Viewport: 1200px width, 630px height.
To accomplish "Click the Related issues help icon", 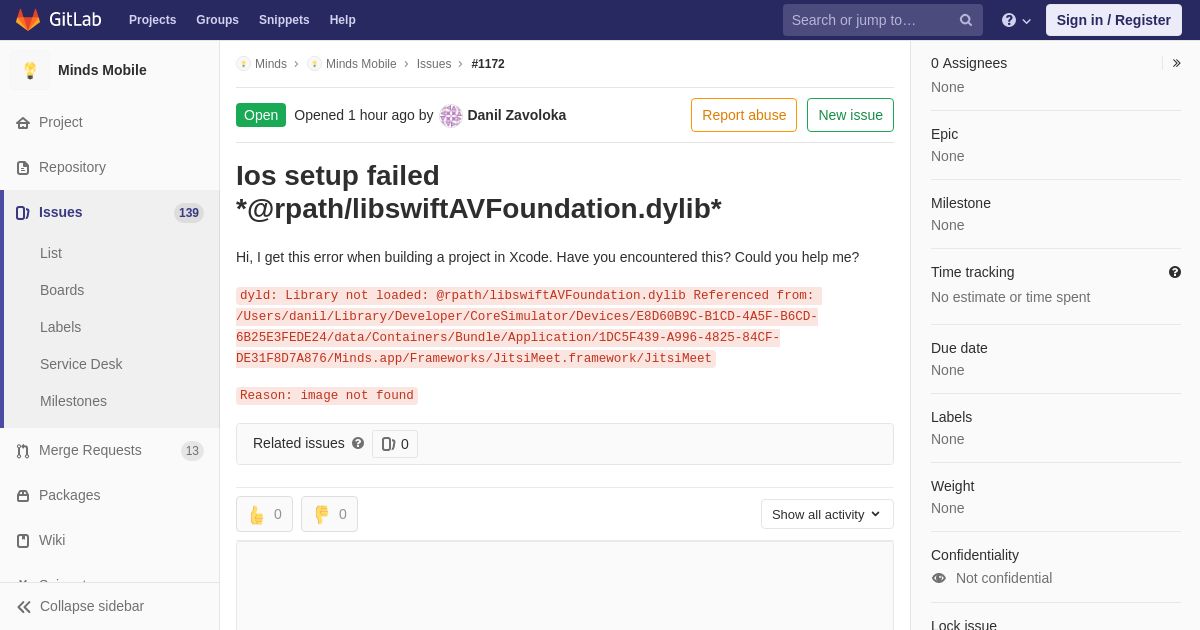I will [x=358, y=443].
